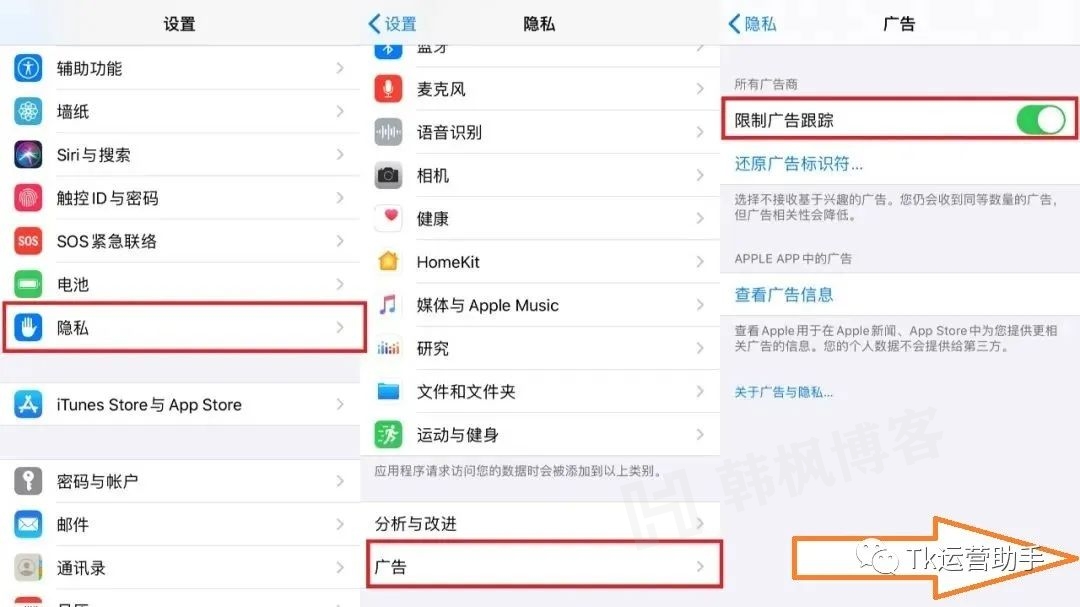The height and width of the screenshot is (607, 1080).
Task: Tap the SOS 紧急联络 icon
Action: (27, 240)
